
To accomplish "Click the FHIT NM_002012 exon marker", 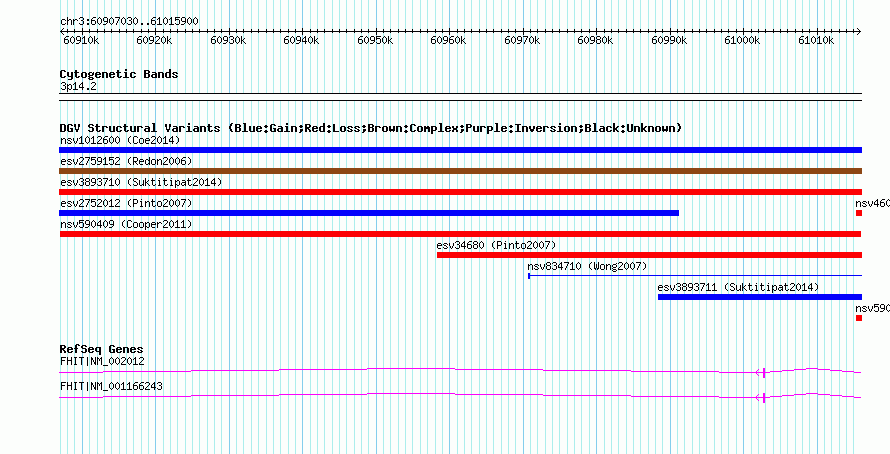I will 764,372.
